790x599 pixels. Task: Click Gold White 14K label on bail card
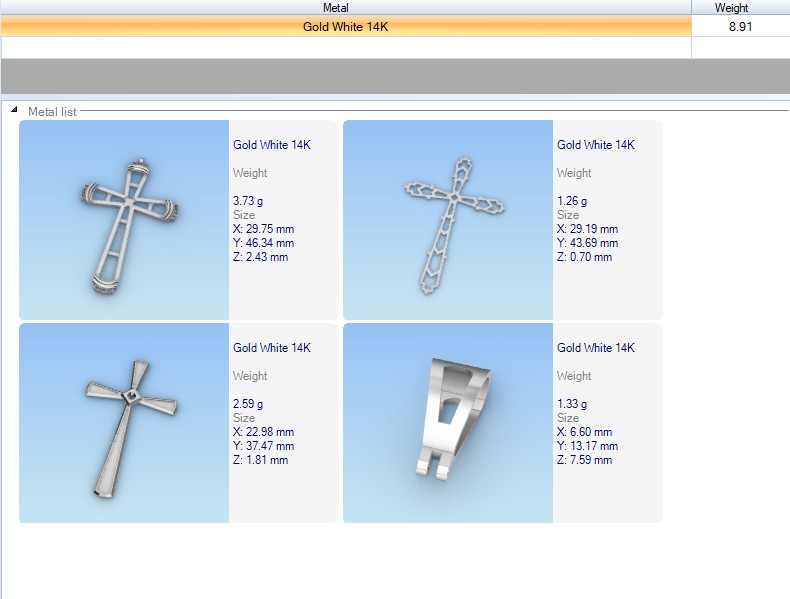pos(596,348)
